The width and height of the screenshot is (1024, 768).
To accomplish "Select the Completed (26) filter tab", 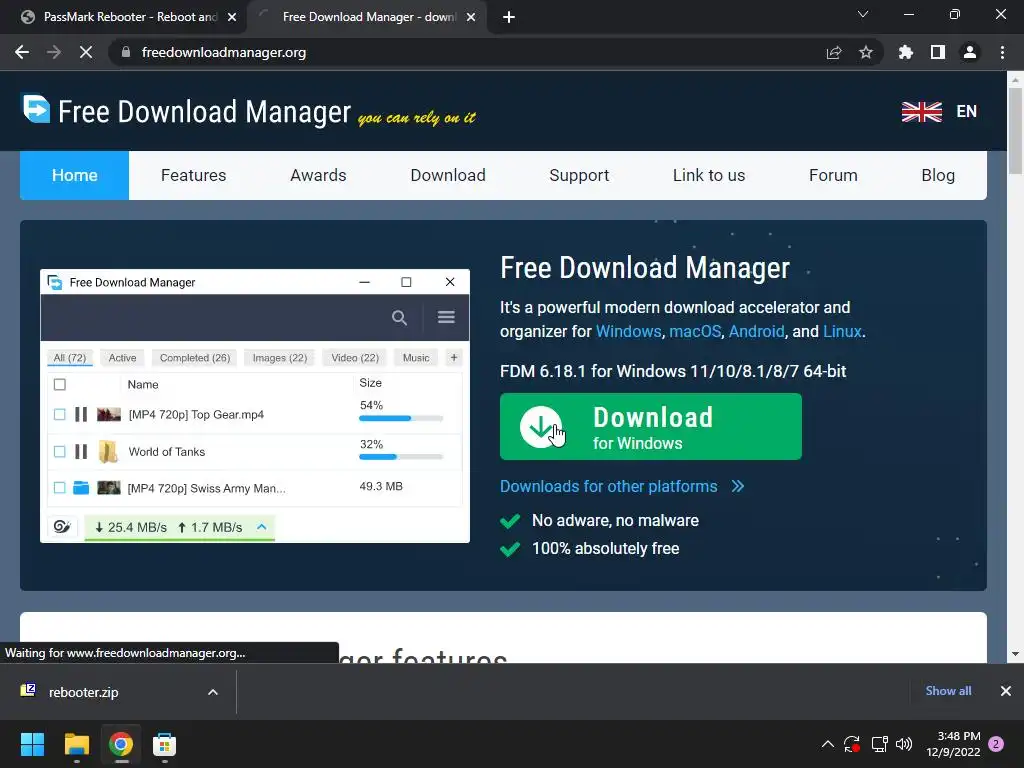I will pos(195,358).
